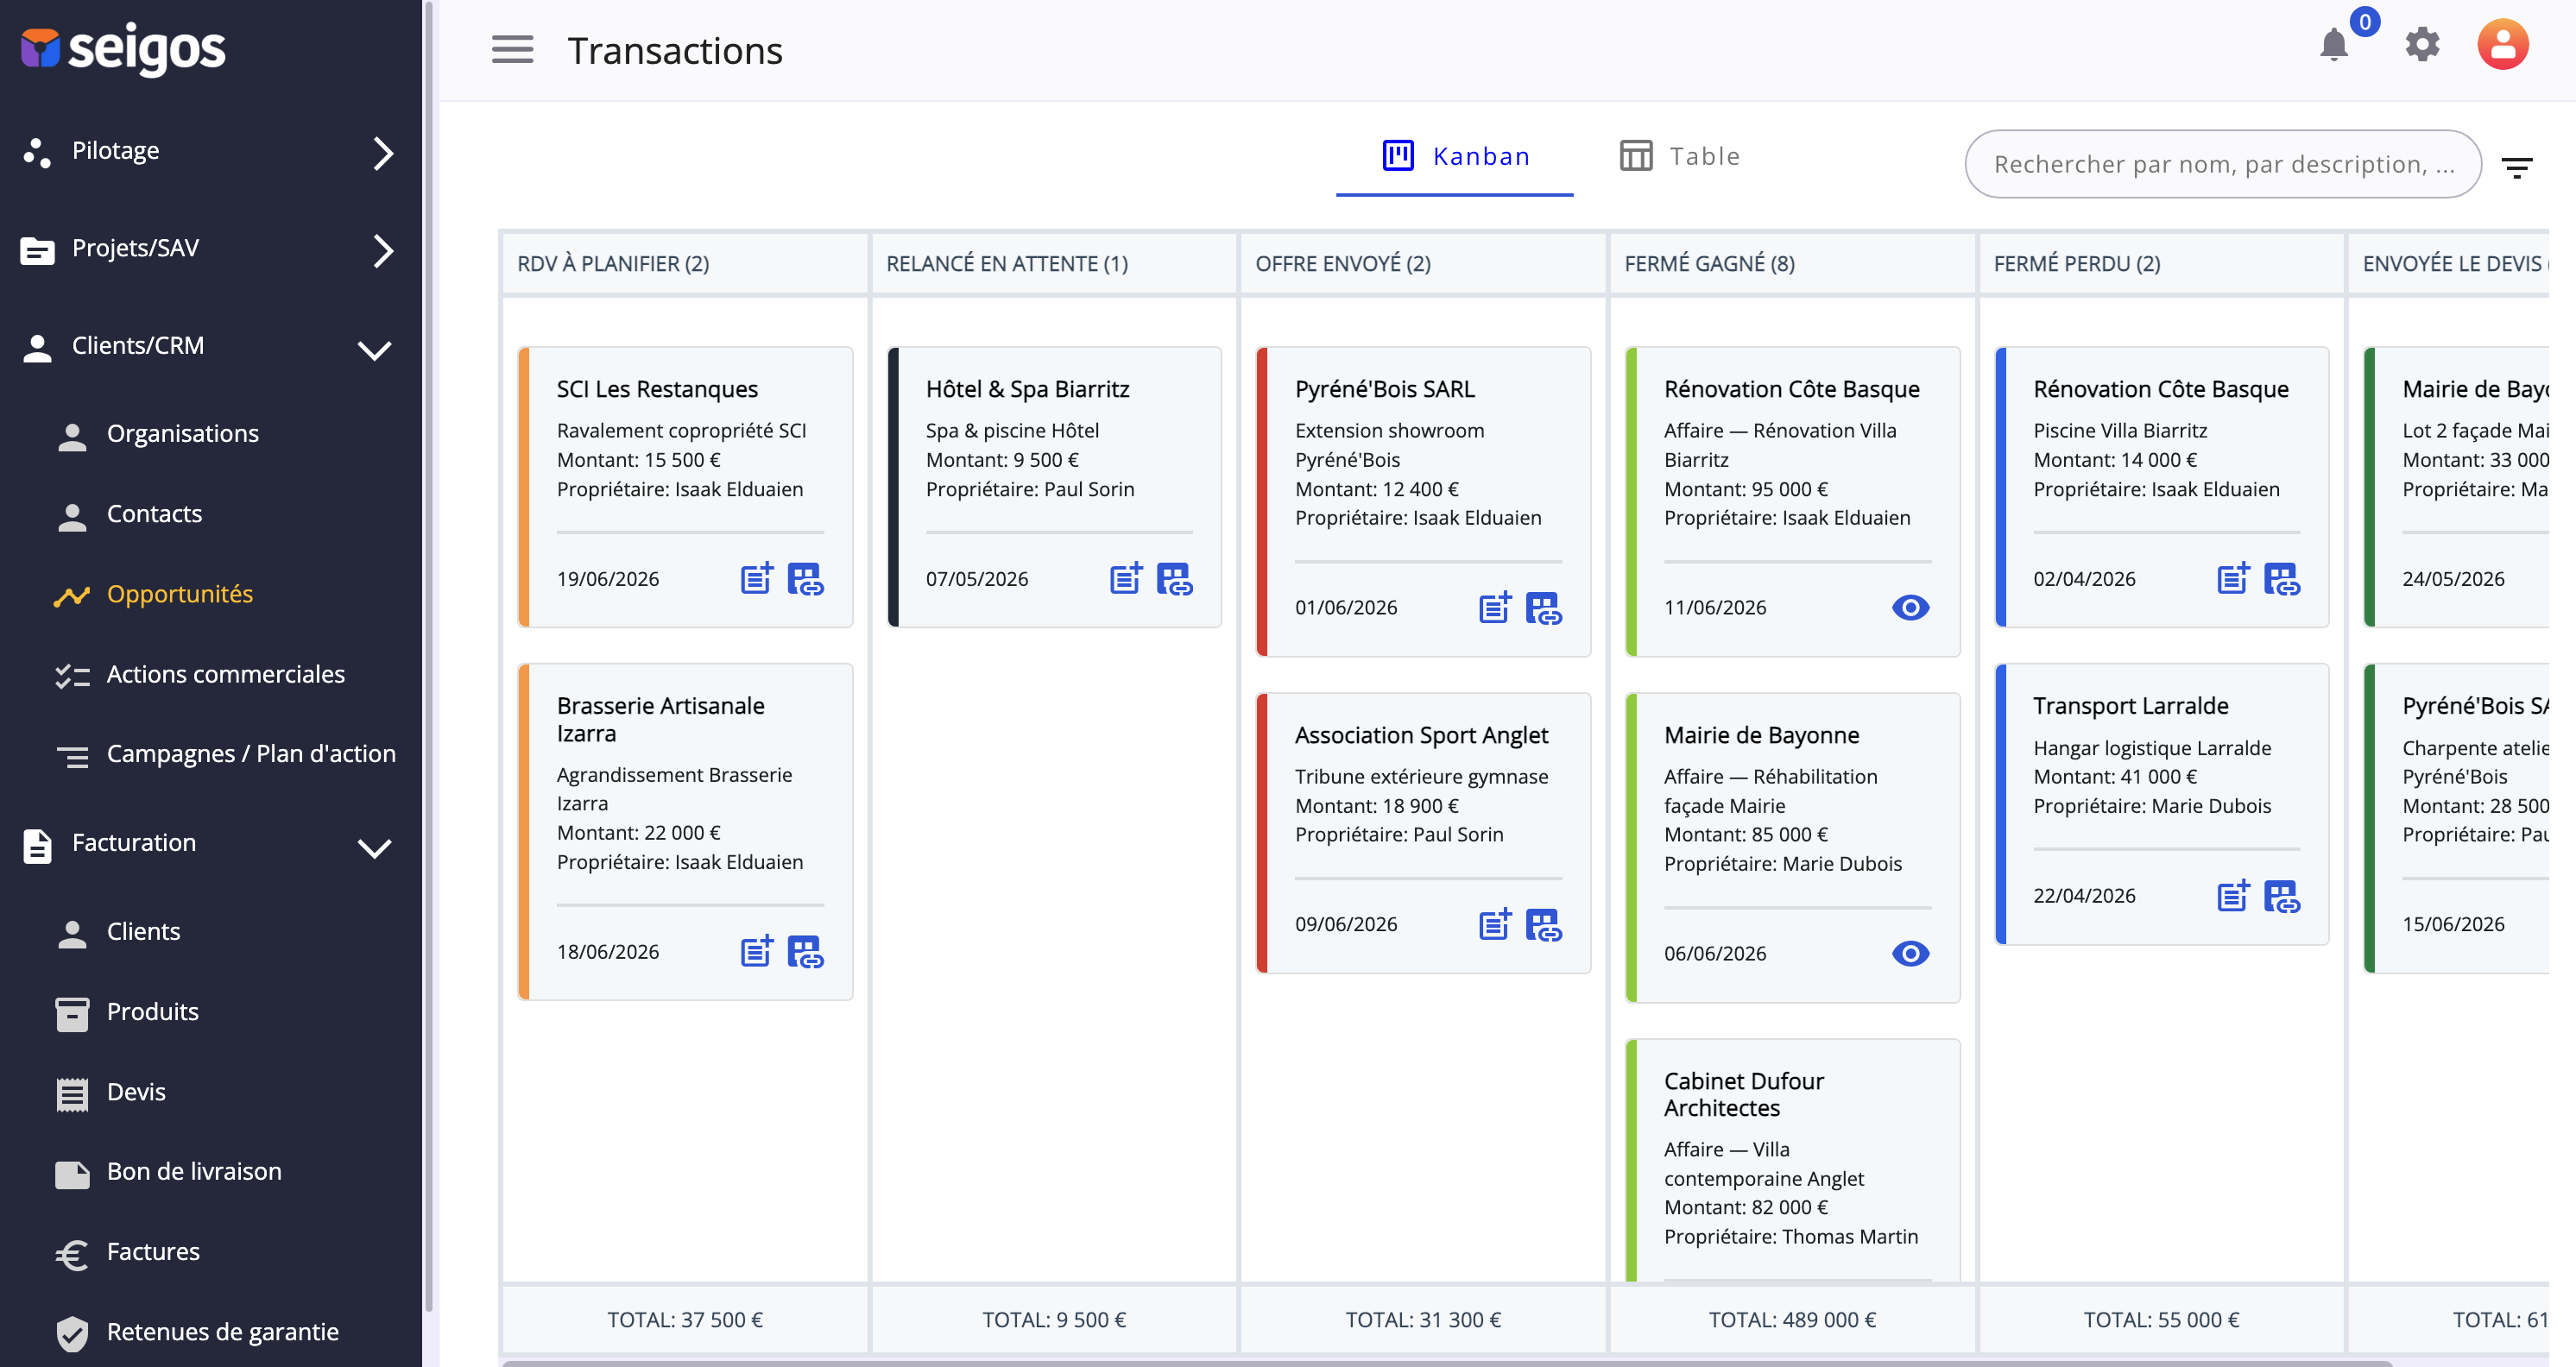Open the filter options icon

click(x=2516, y=166)
